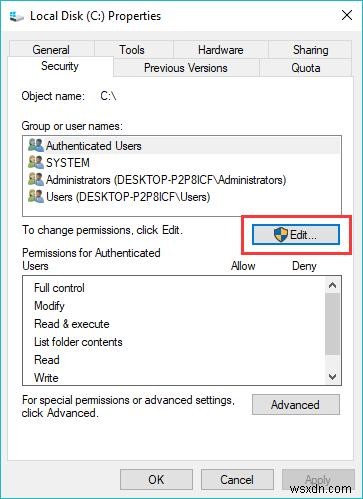Click the UAC shield icon on Edit
363x499 pixels.
tap(280, 235)
